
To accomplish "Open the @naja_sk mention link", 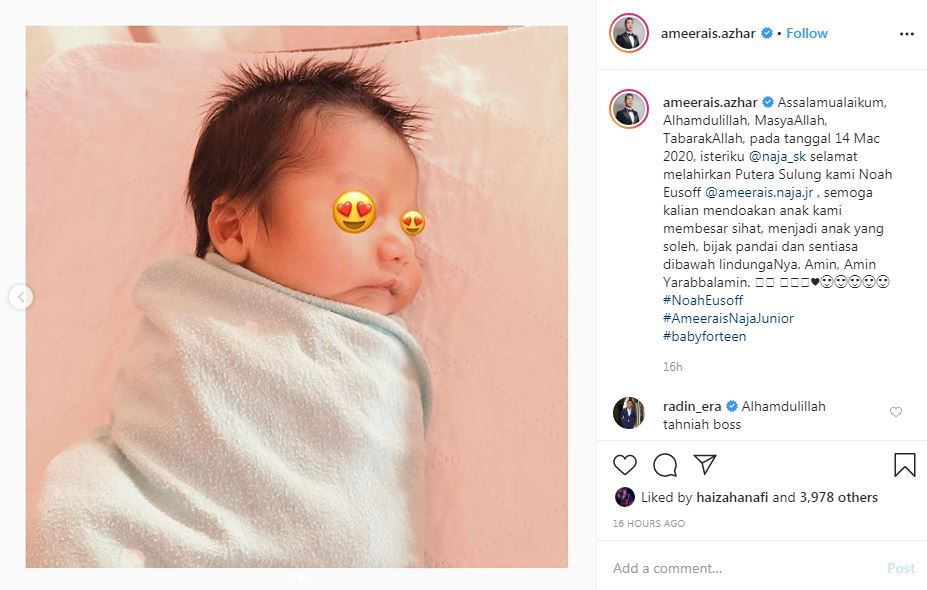I will pyautogui.click(x=777, y=157).
